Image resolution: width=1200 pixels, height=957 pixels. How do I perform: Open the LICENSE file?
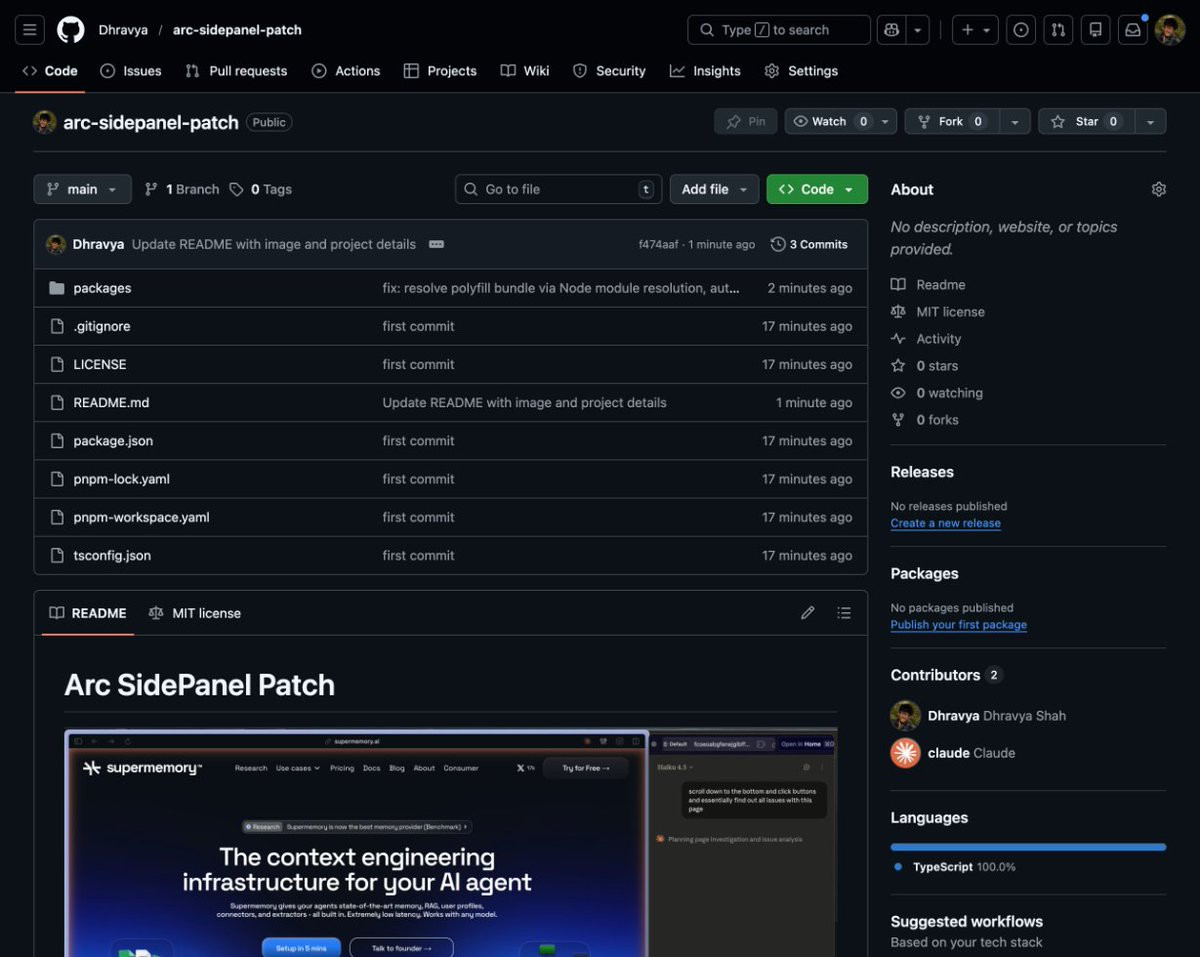(100, 364)
